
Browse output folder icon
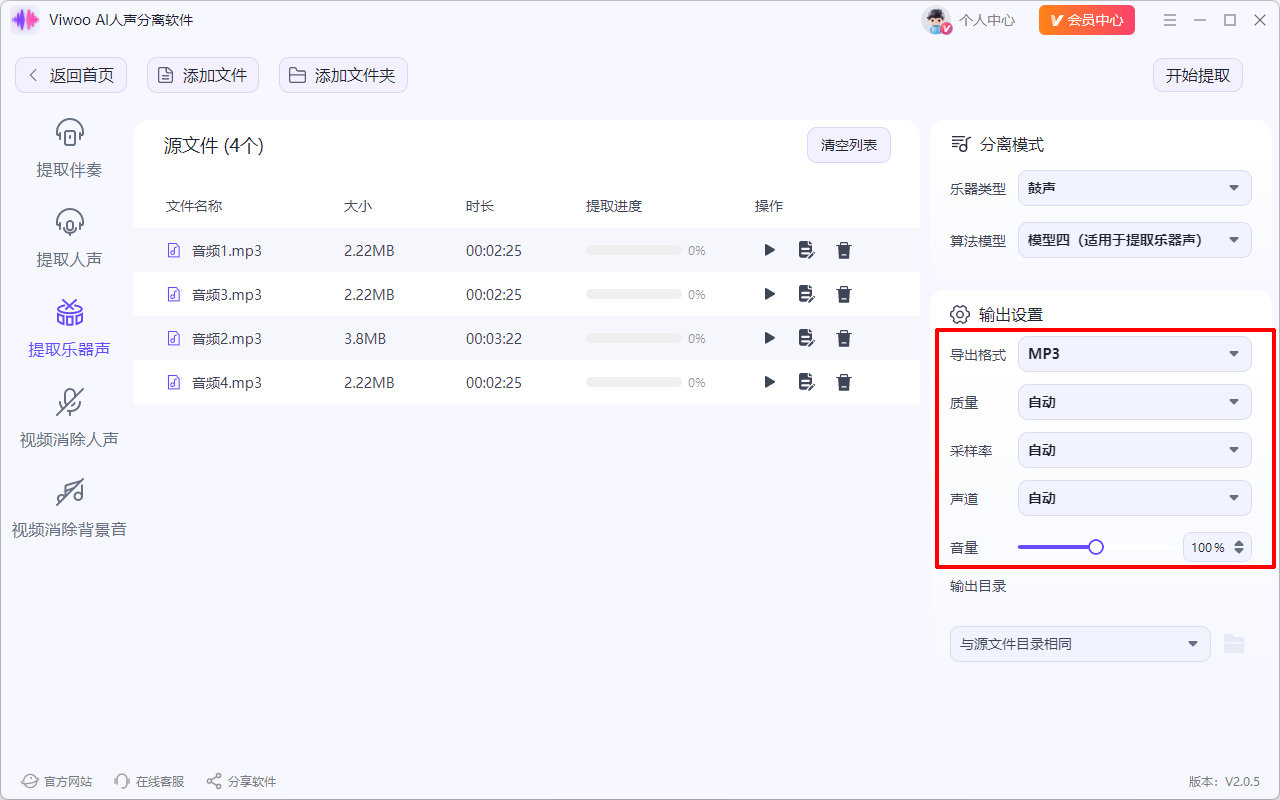coord(1234,644)
